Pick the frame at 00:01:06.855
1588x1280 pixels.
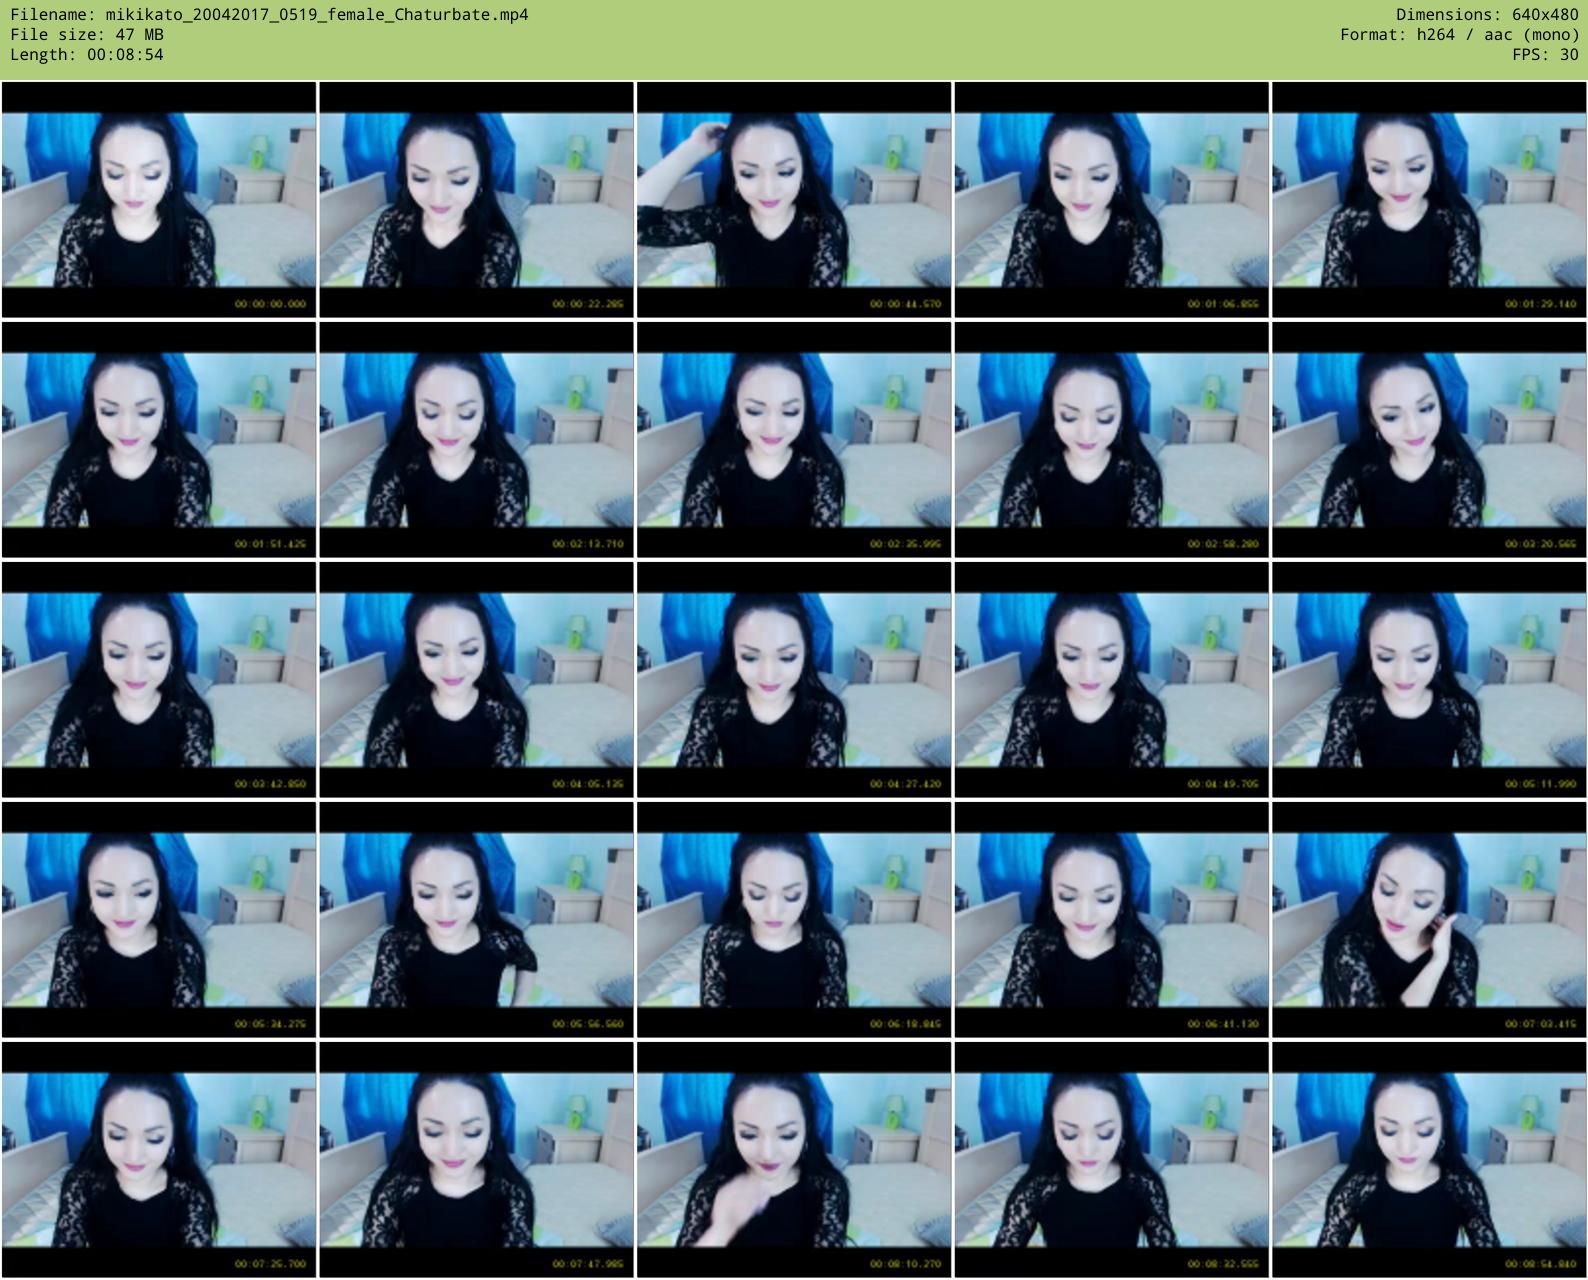pos(1111,200)
